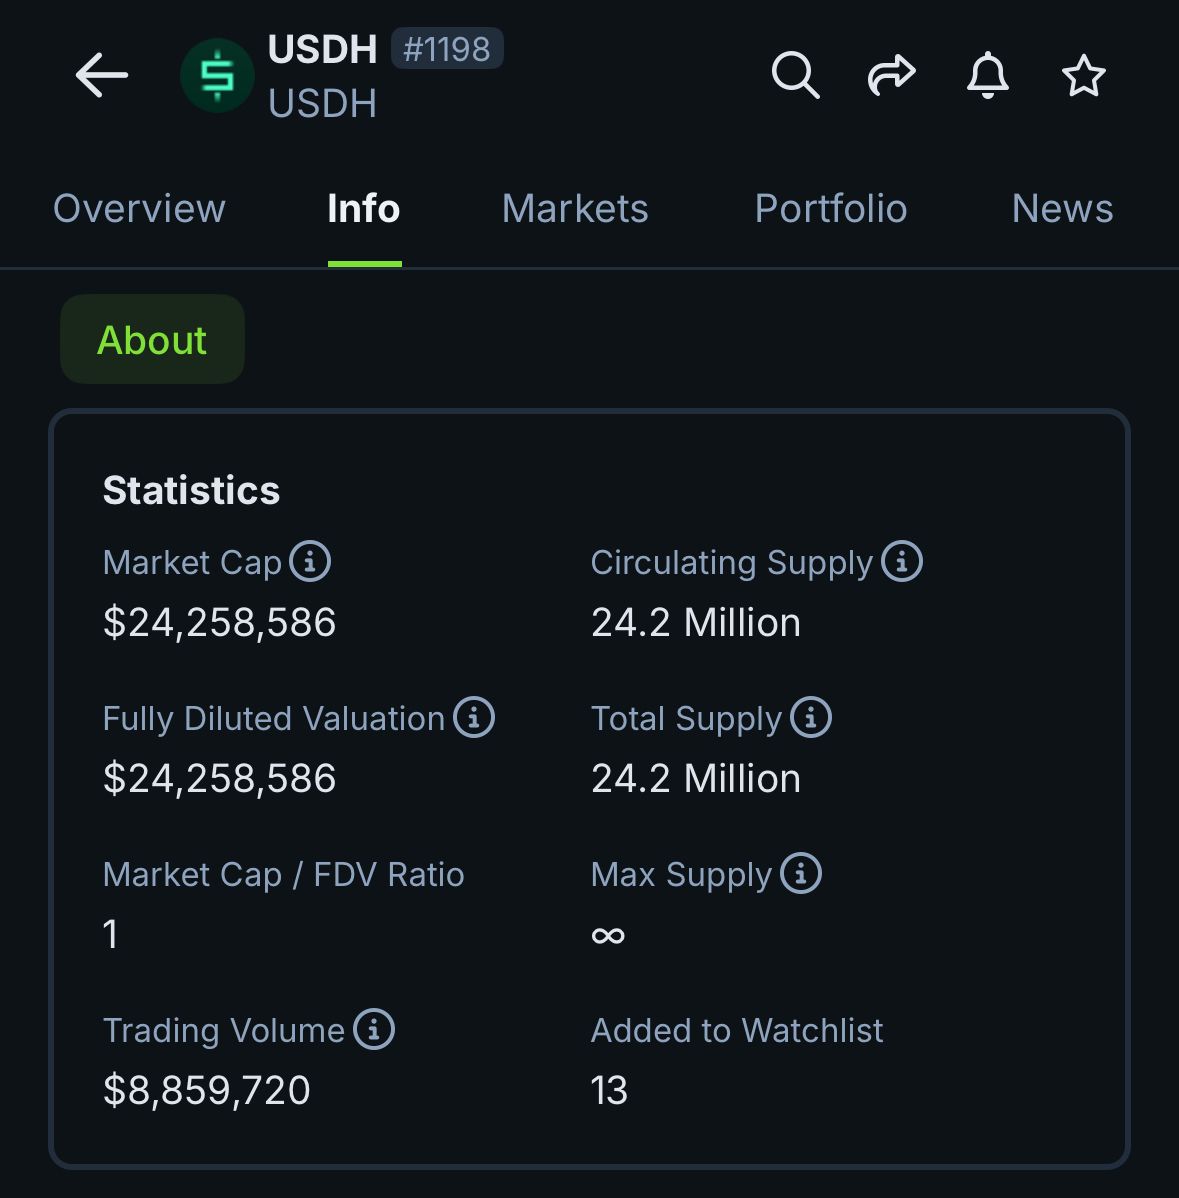The width and height of the screenshot is (1179, 1198).
Task: Toggle the favorite star for USDH
Action: coord(1083,76)
